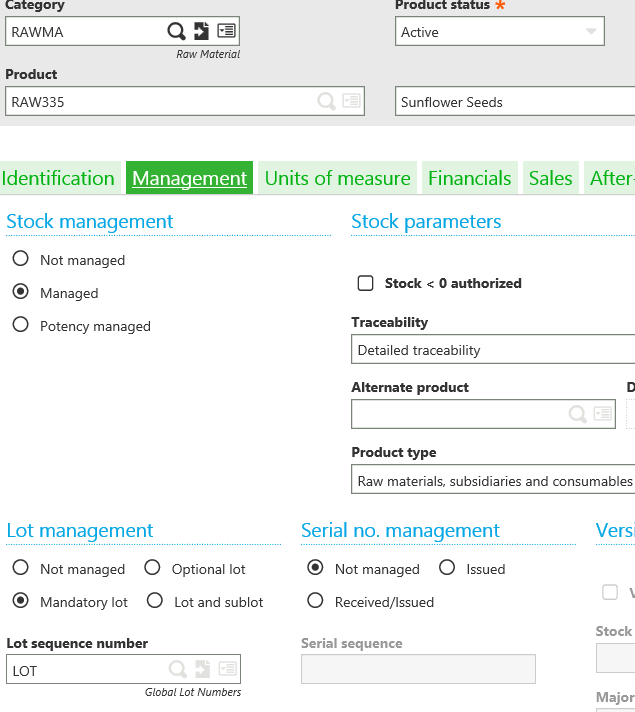Click the Product field search magnifier icon

coord(326,101)
